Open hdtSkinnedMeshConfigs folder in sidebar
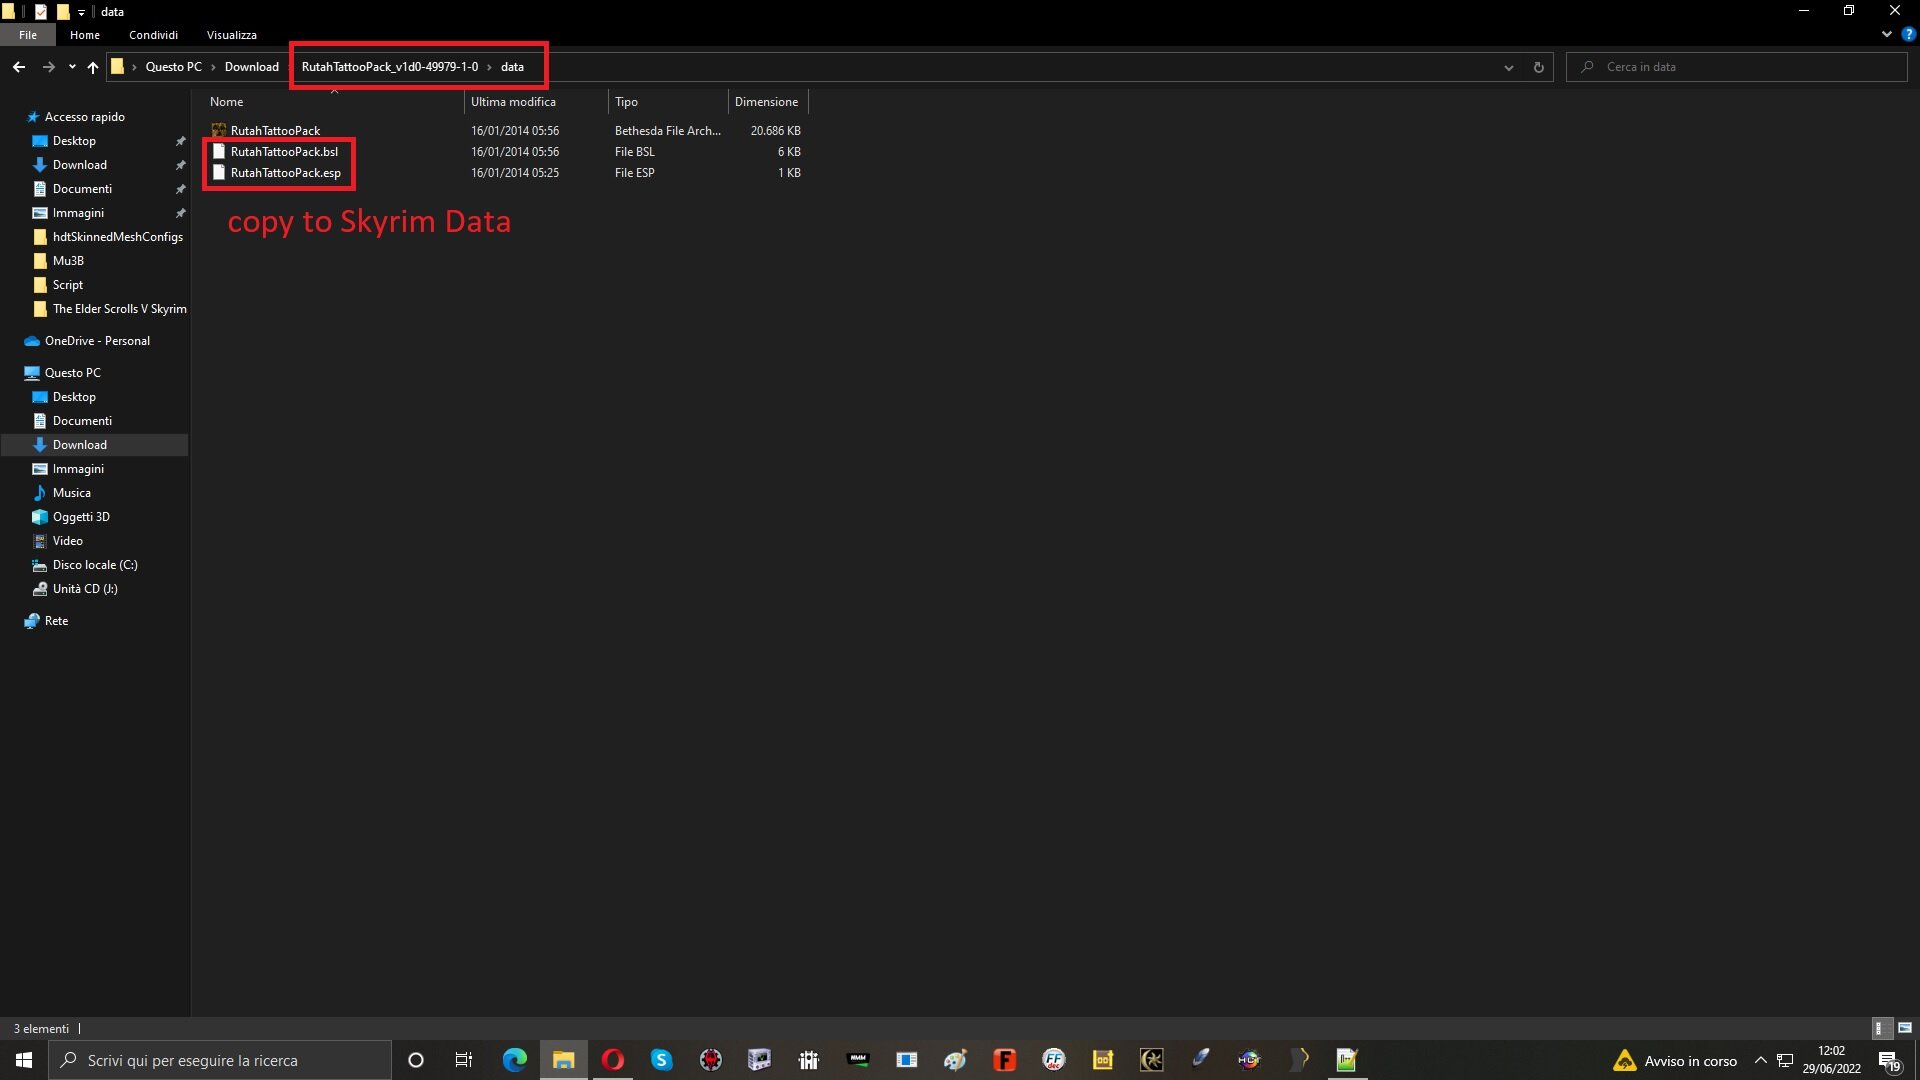This screenshot has height=1080, width=1920. coord(117,237)
